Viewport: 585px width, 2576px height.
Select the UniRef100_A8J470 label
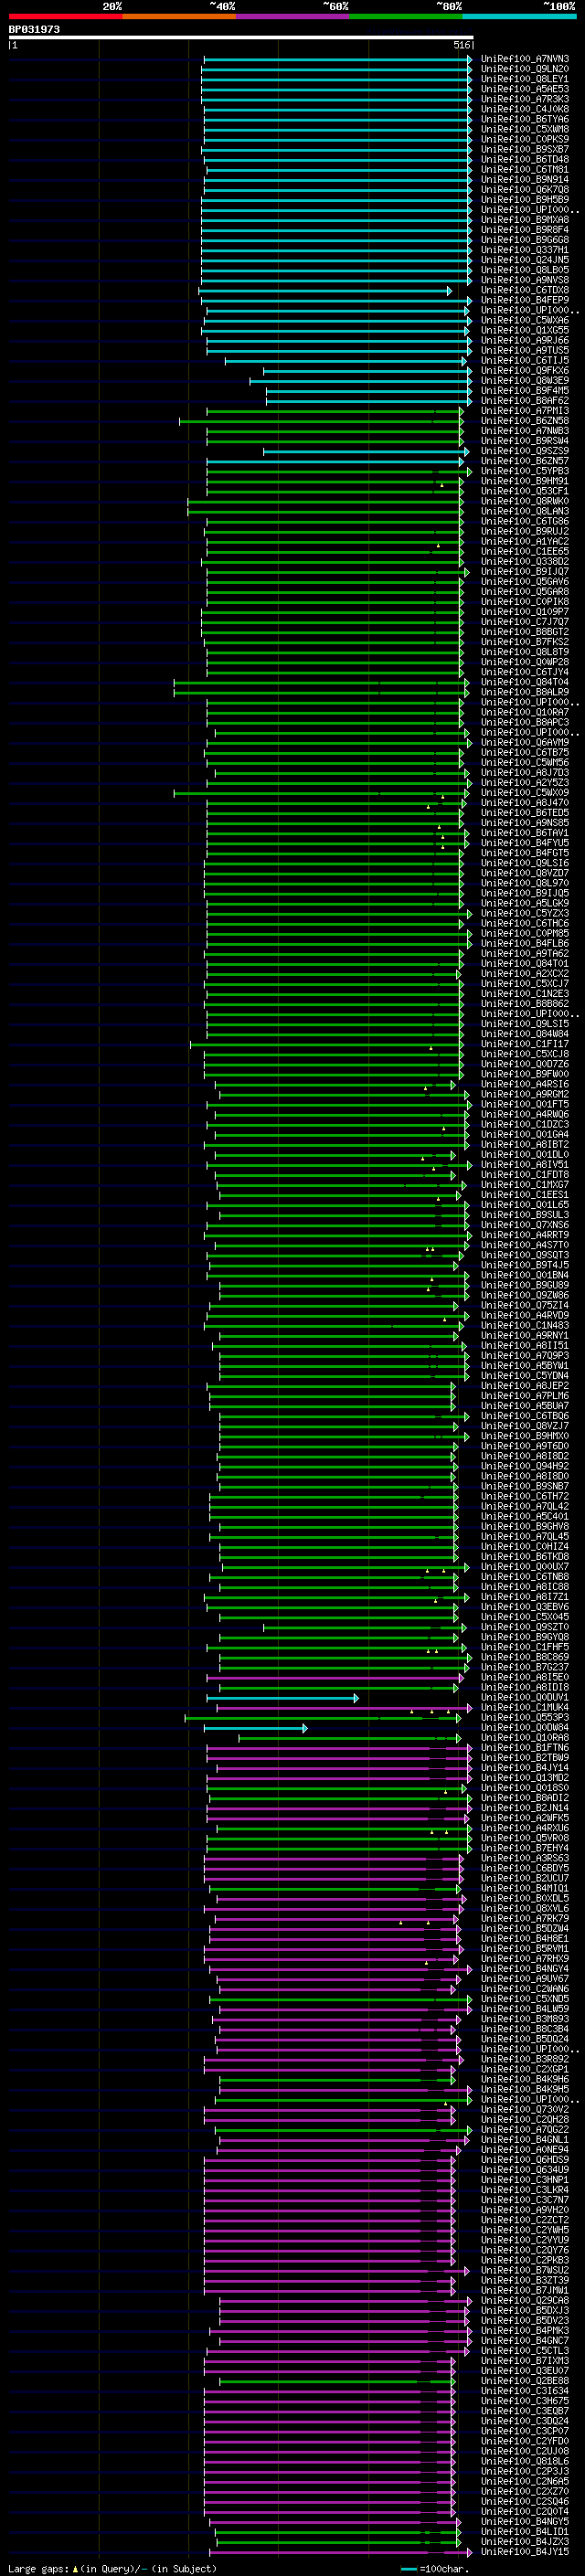click(x=525, y=802)
